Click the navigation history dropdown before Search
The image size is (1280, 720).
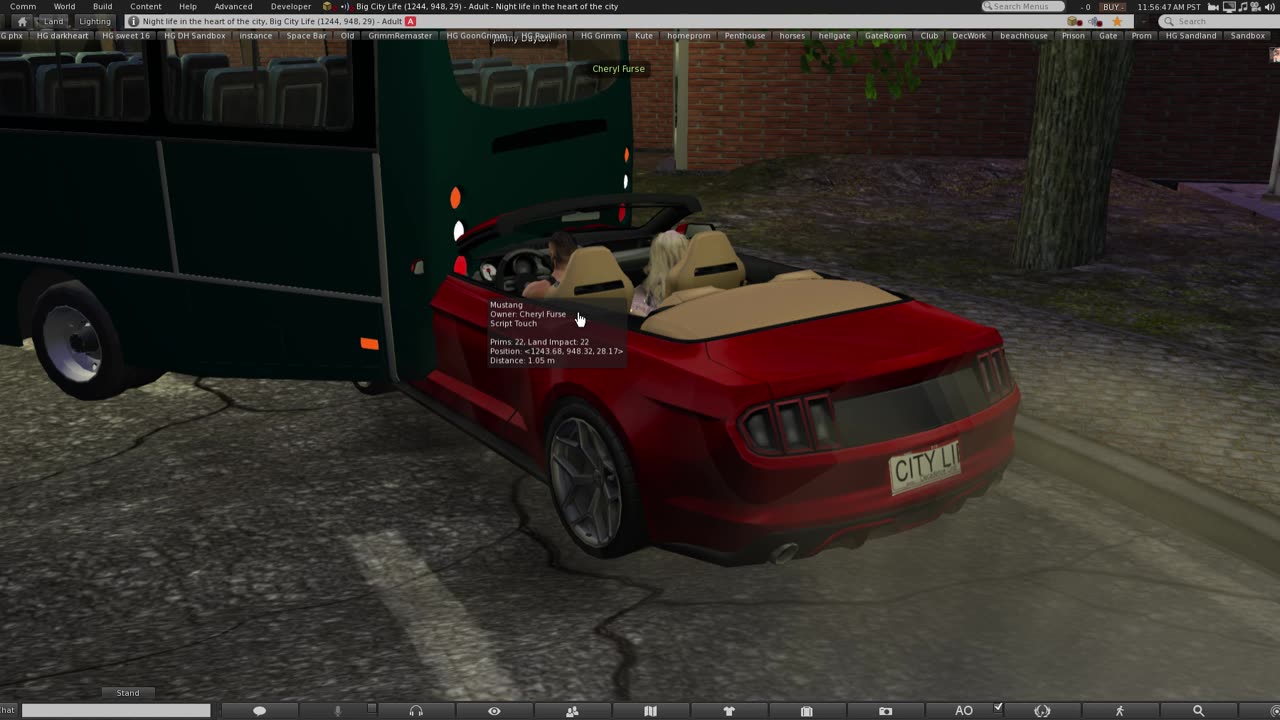tap(1143, 21)
